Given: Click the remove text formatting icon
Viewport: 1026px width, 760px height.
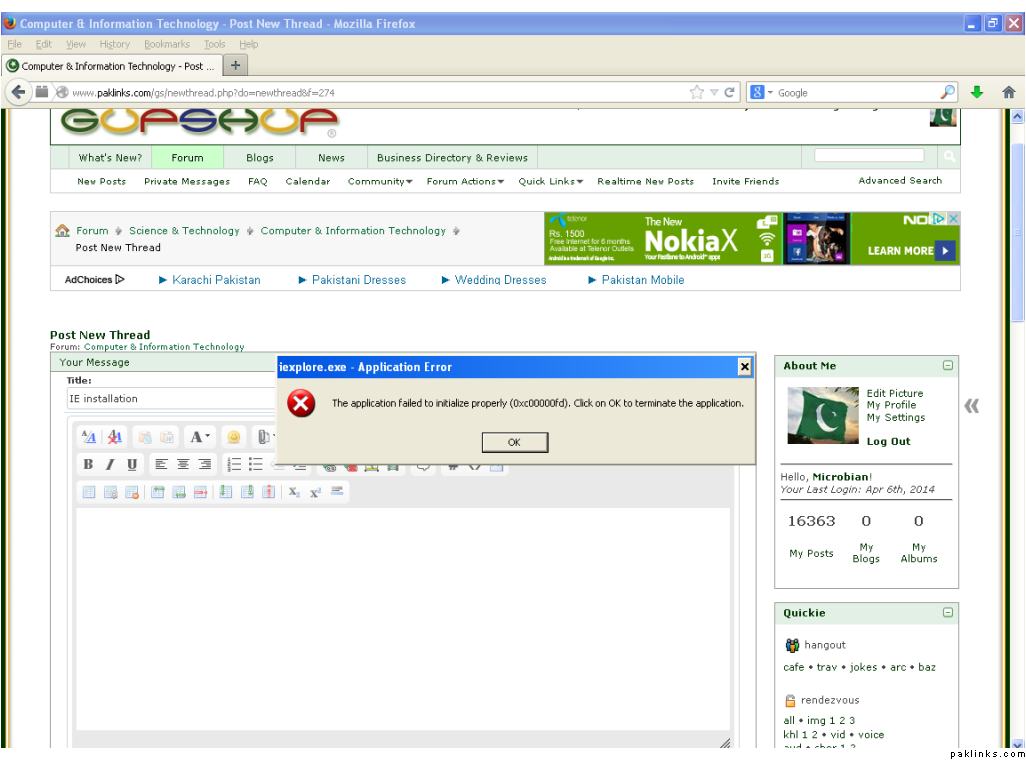Looking at the screenshot, I should (x=115, y=437).
